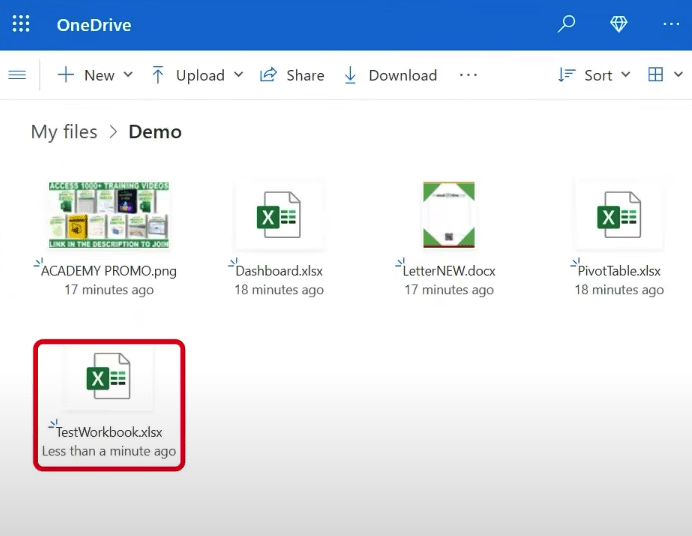Click the tiles view grid icon
This screenshot has width=692, height=536.
click(655, 75)
